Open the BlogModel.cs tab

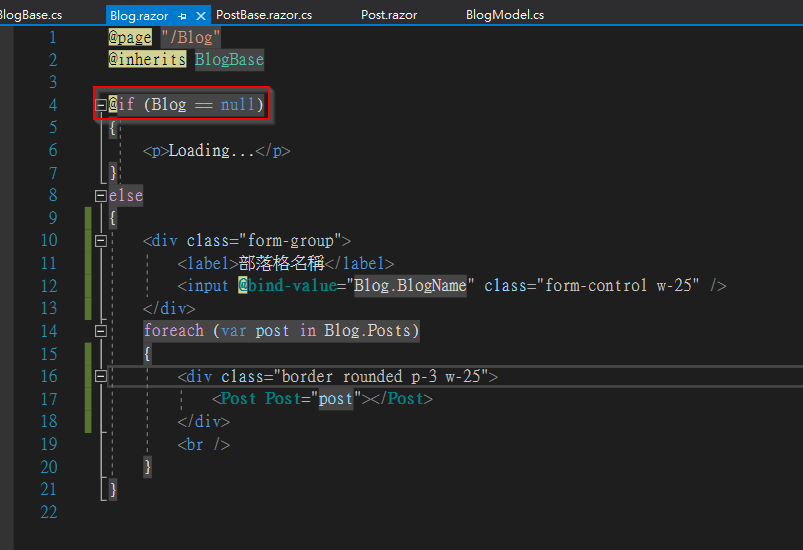(x=504, y=15)
